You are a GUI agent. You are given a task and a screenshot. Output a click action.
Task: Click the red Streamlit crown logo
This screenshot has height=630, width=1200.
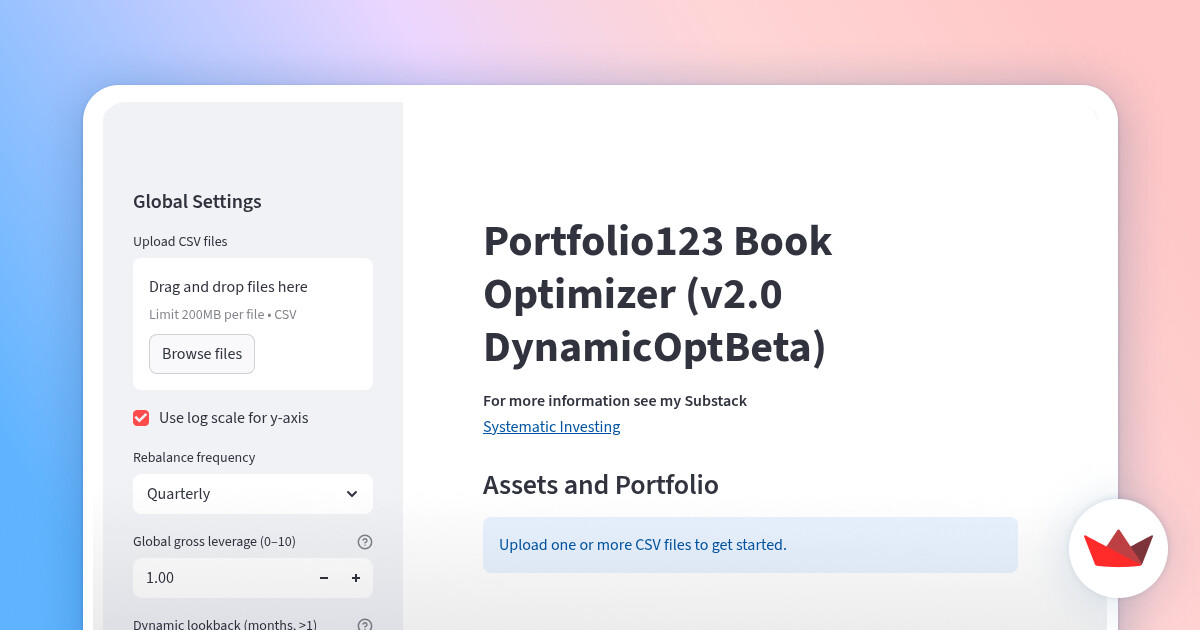(1118, 548)
